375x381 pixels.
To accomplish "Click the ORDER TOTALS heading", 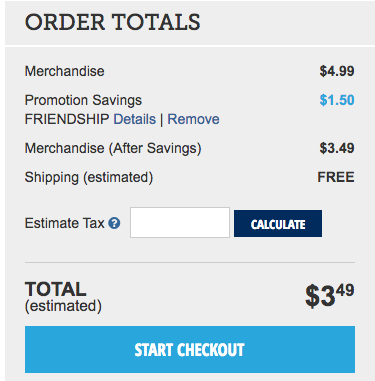I will (113, 22).
